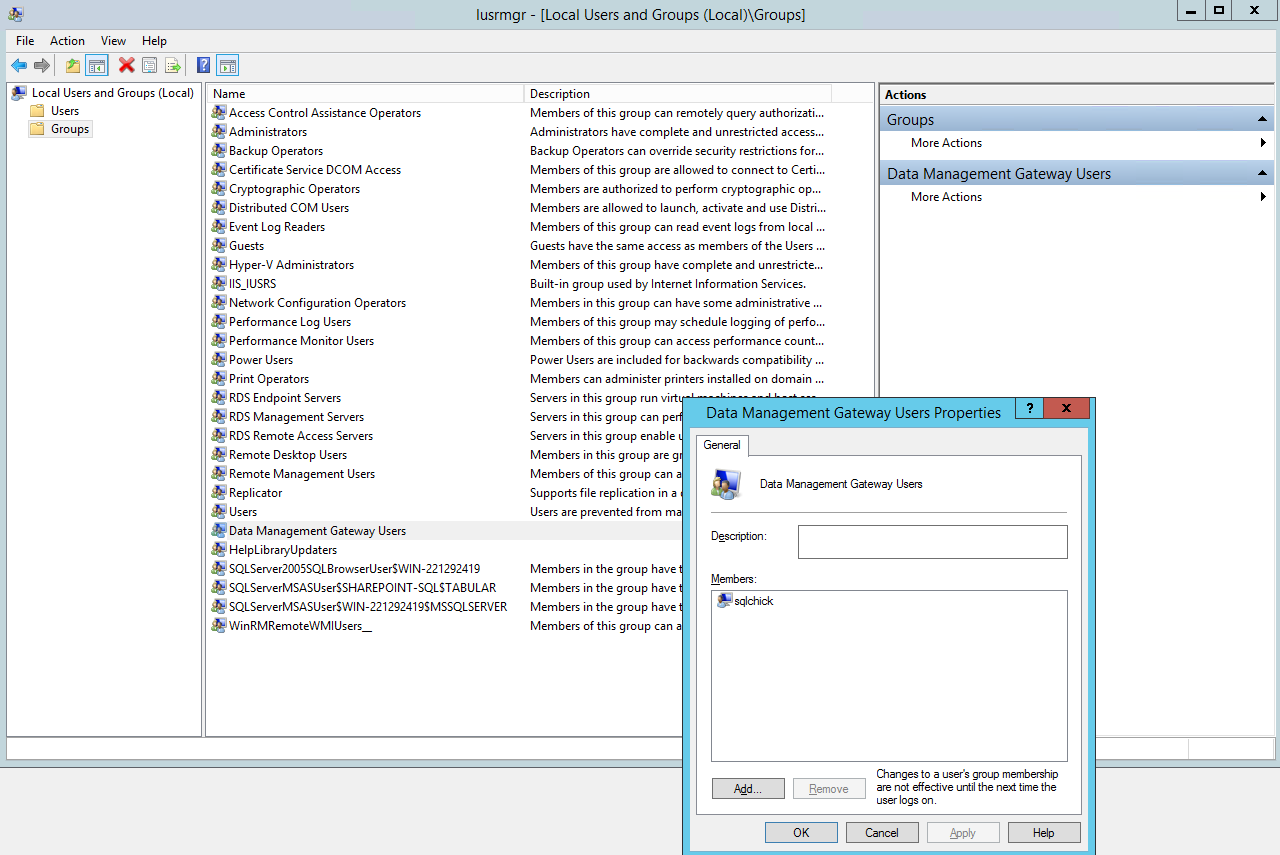Click the Export List toolbar icon

tap(172, 66)
